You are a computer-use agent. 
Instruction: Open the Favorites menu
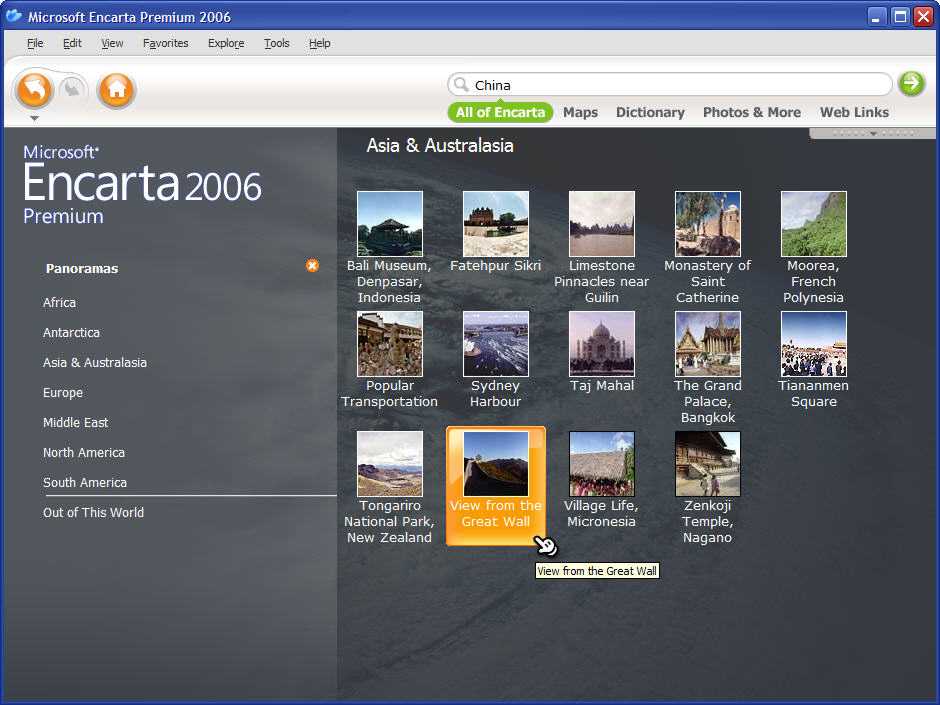tap(165, 43)
